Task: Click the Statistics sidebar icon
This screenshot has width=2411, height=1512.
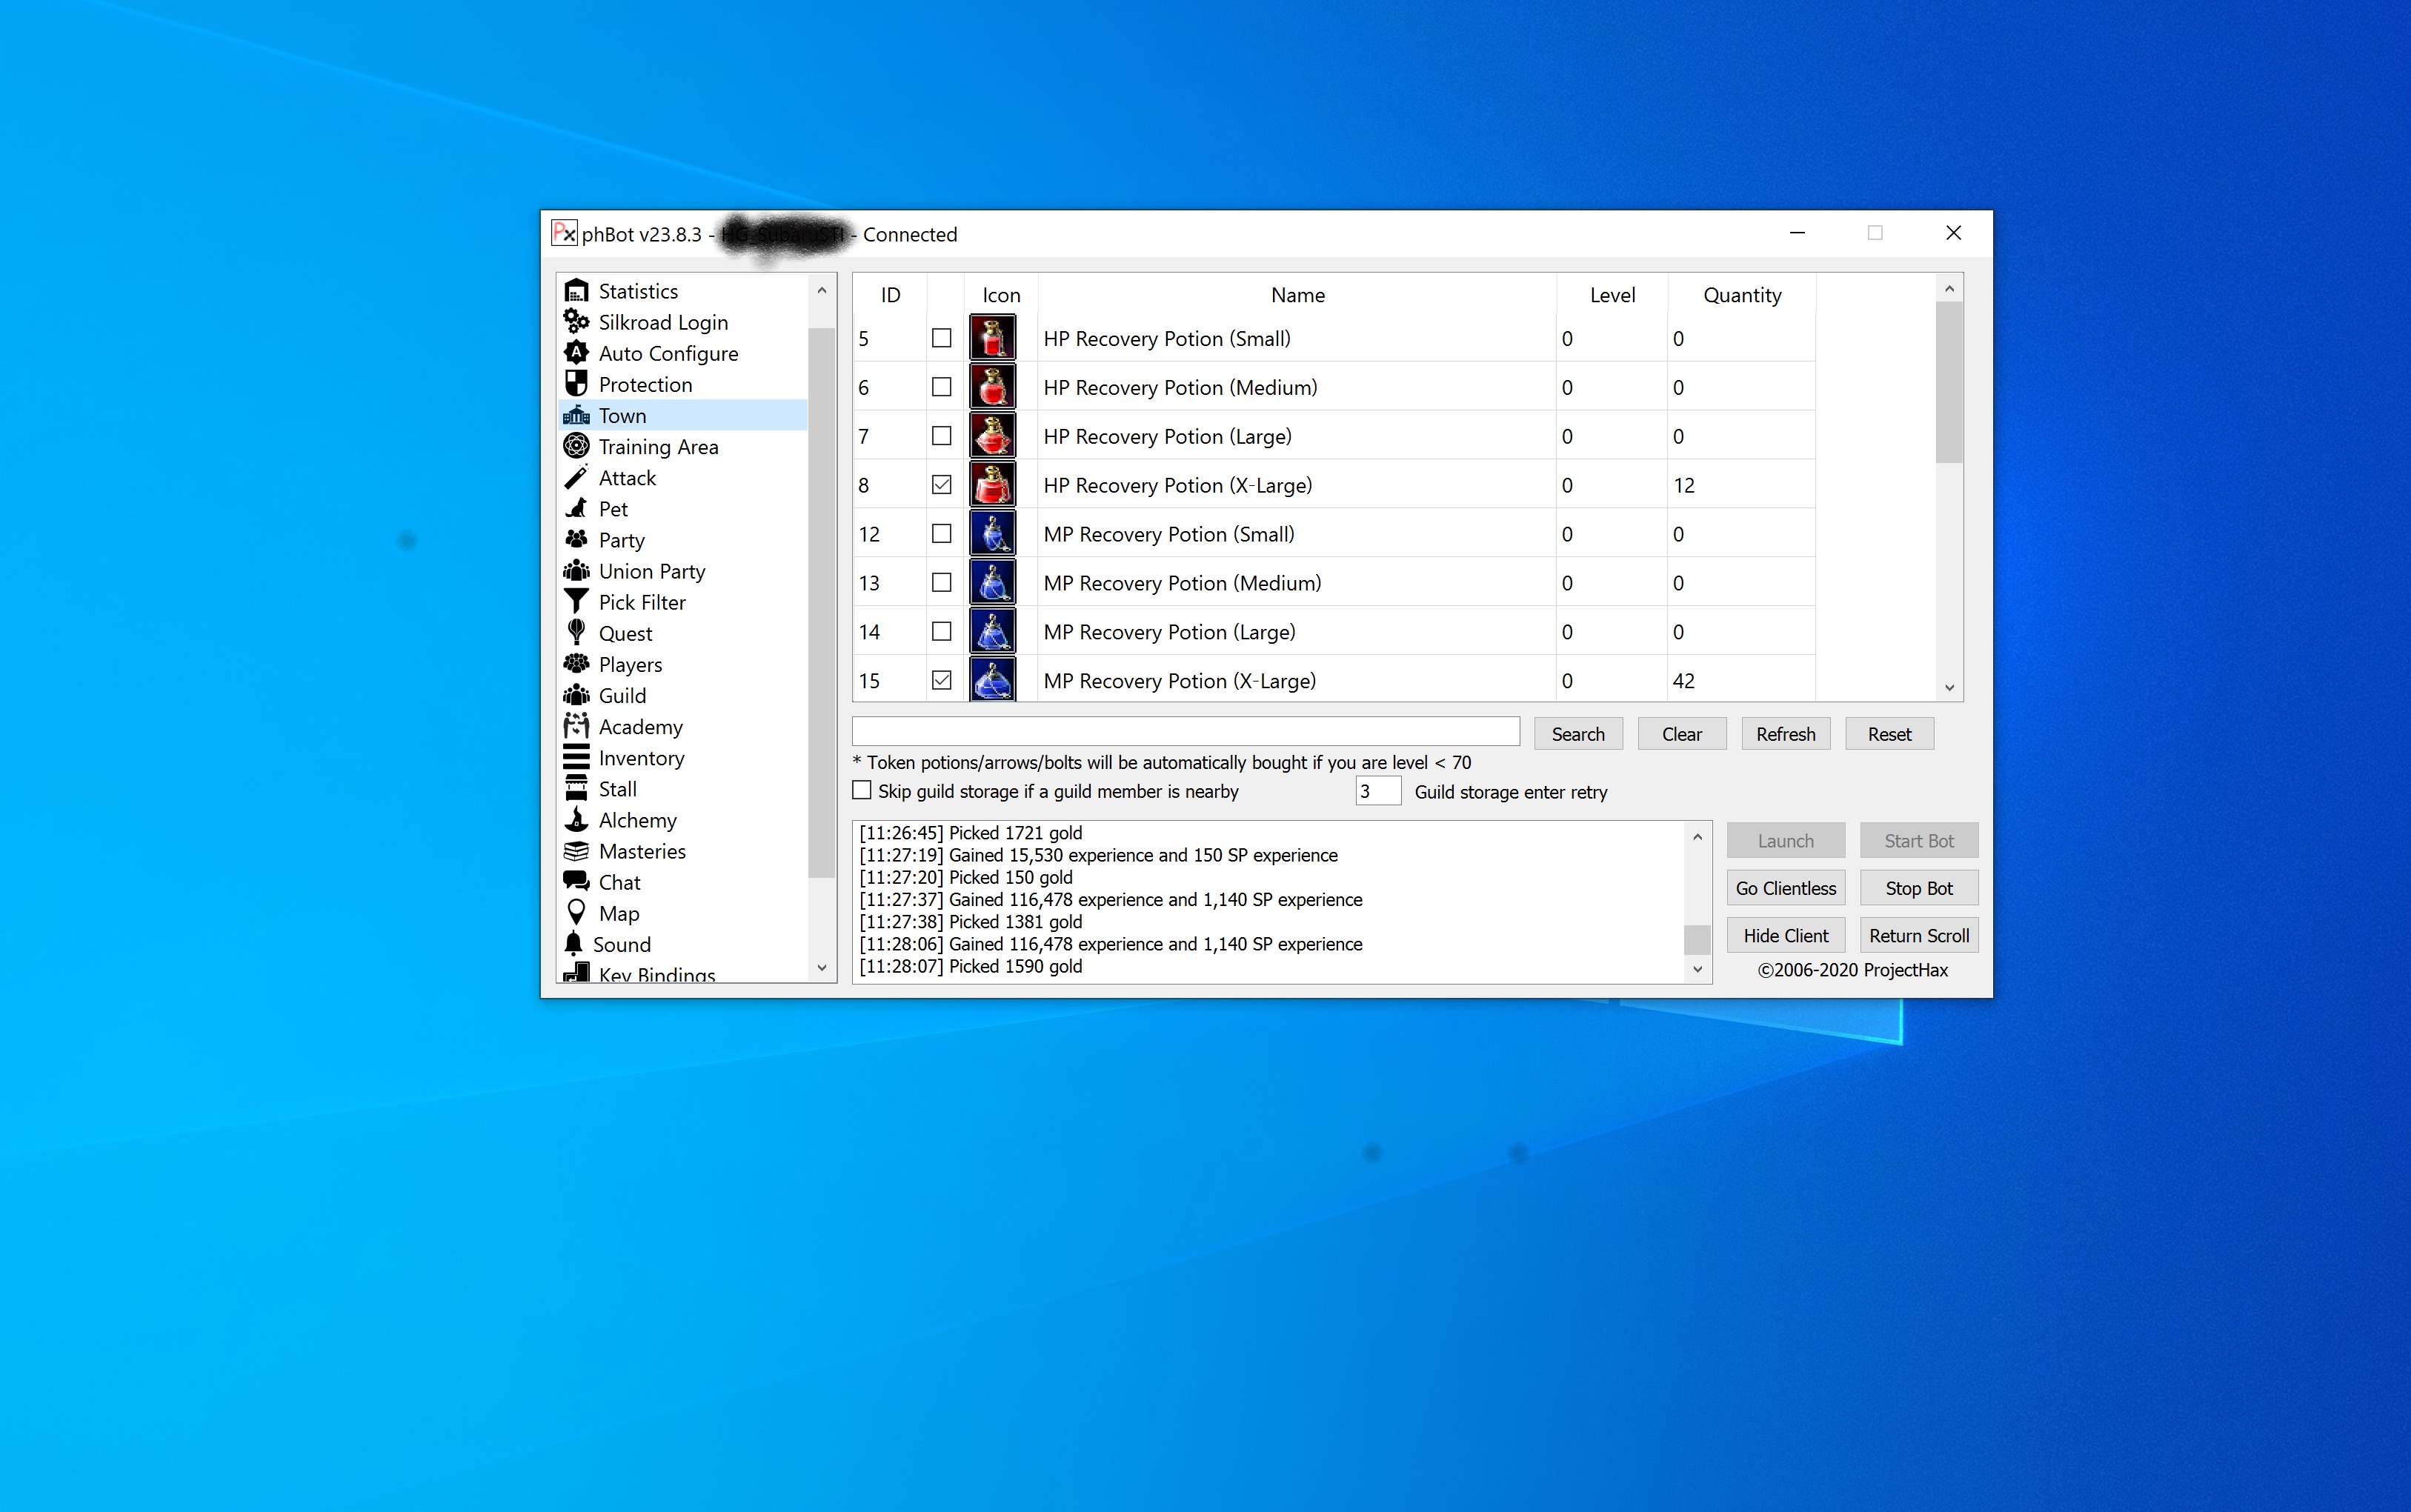Action: pyautogui.click(x=576, y=291)
